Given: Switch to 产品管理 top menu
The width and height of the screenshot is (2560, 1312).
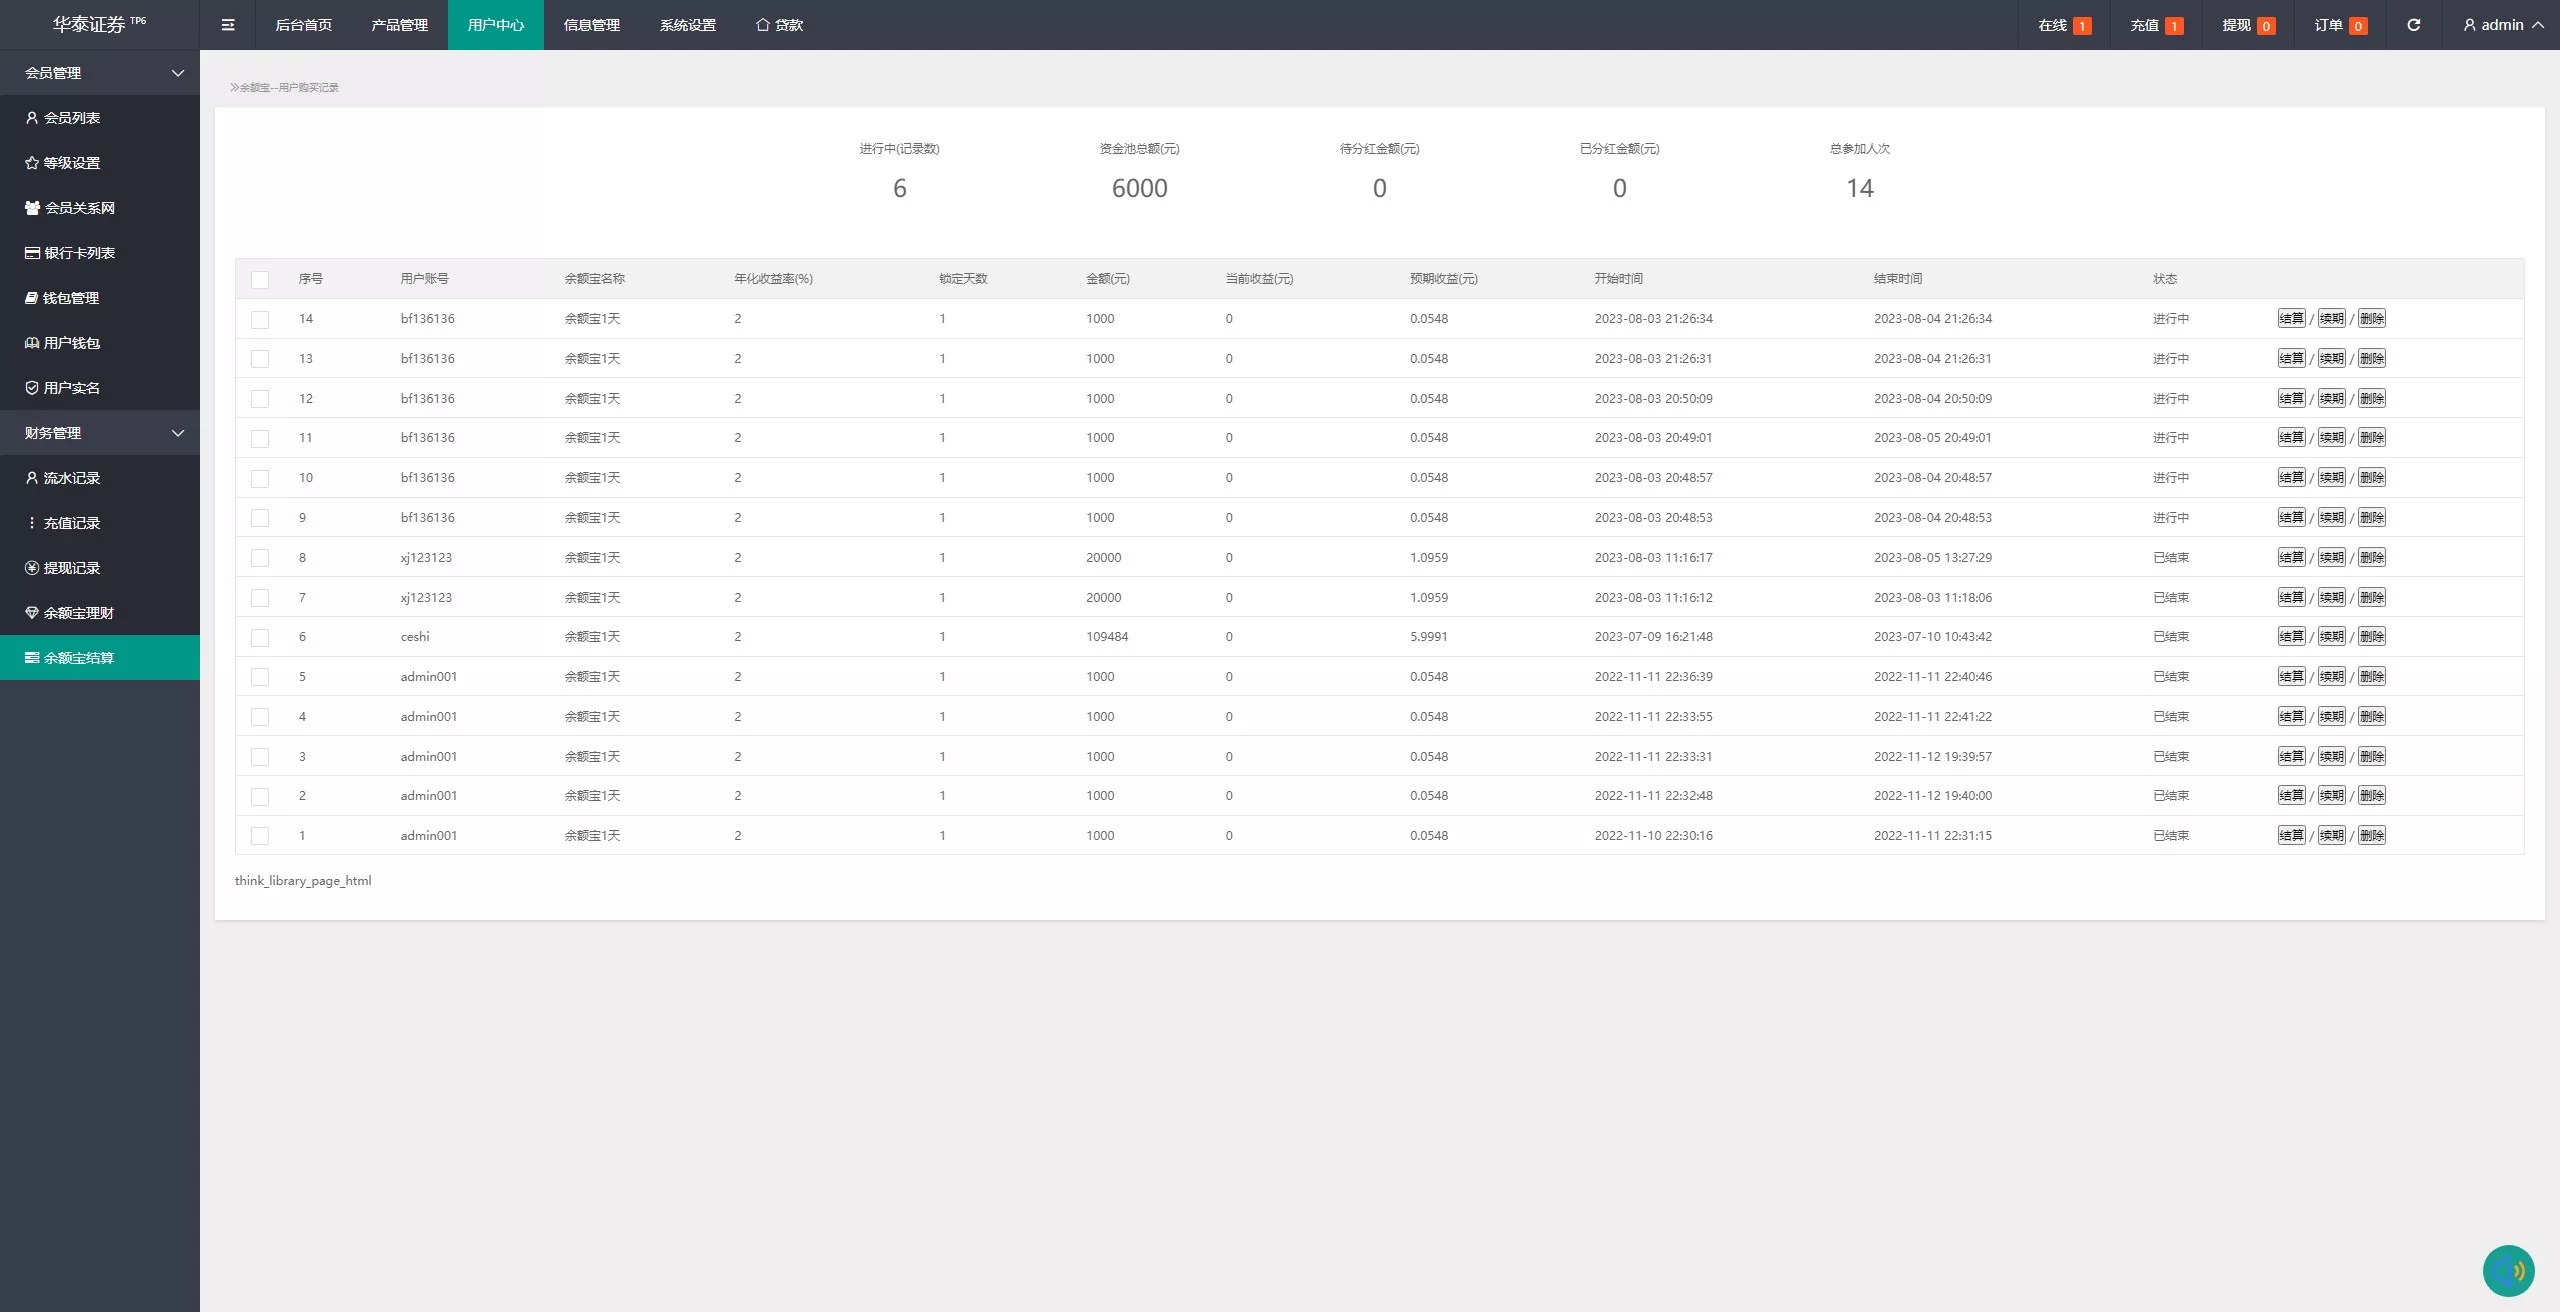Looking at the screenshot, I should click(x=399, y=25).
